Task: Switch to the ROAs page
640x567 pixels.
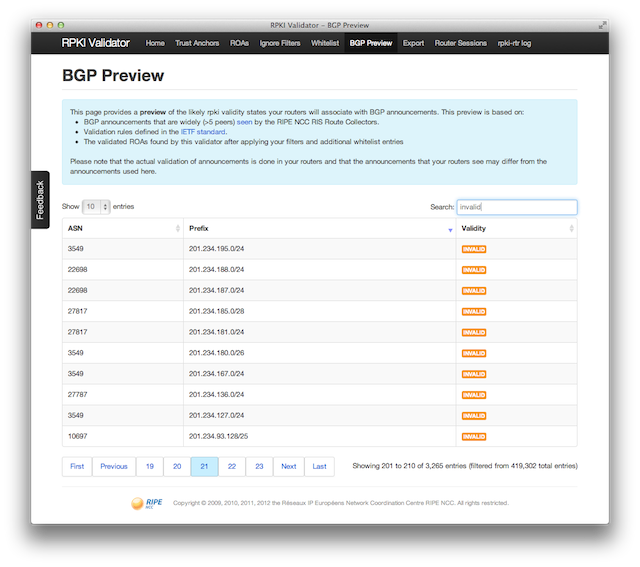Action: point(239,44)
